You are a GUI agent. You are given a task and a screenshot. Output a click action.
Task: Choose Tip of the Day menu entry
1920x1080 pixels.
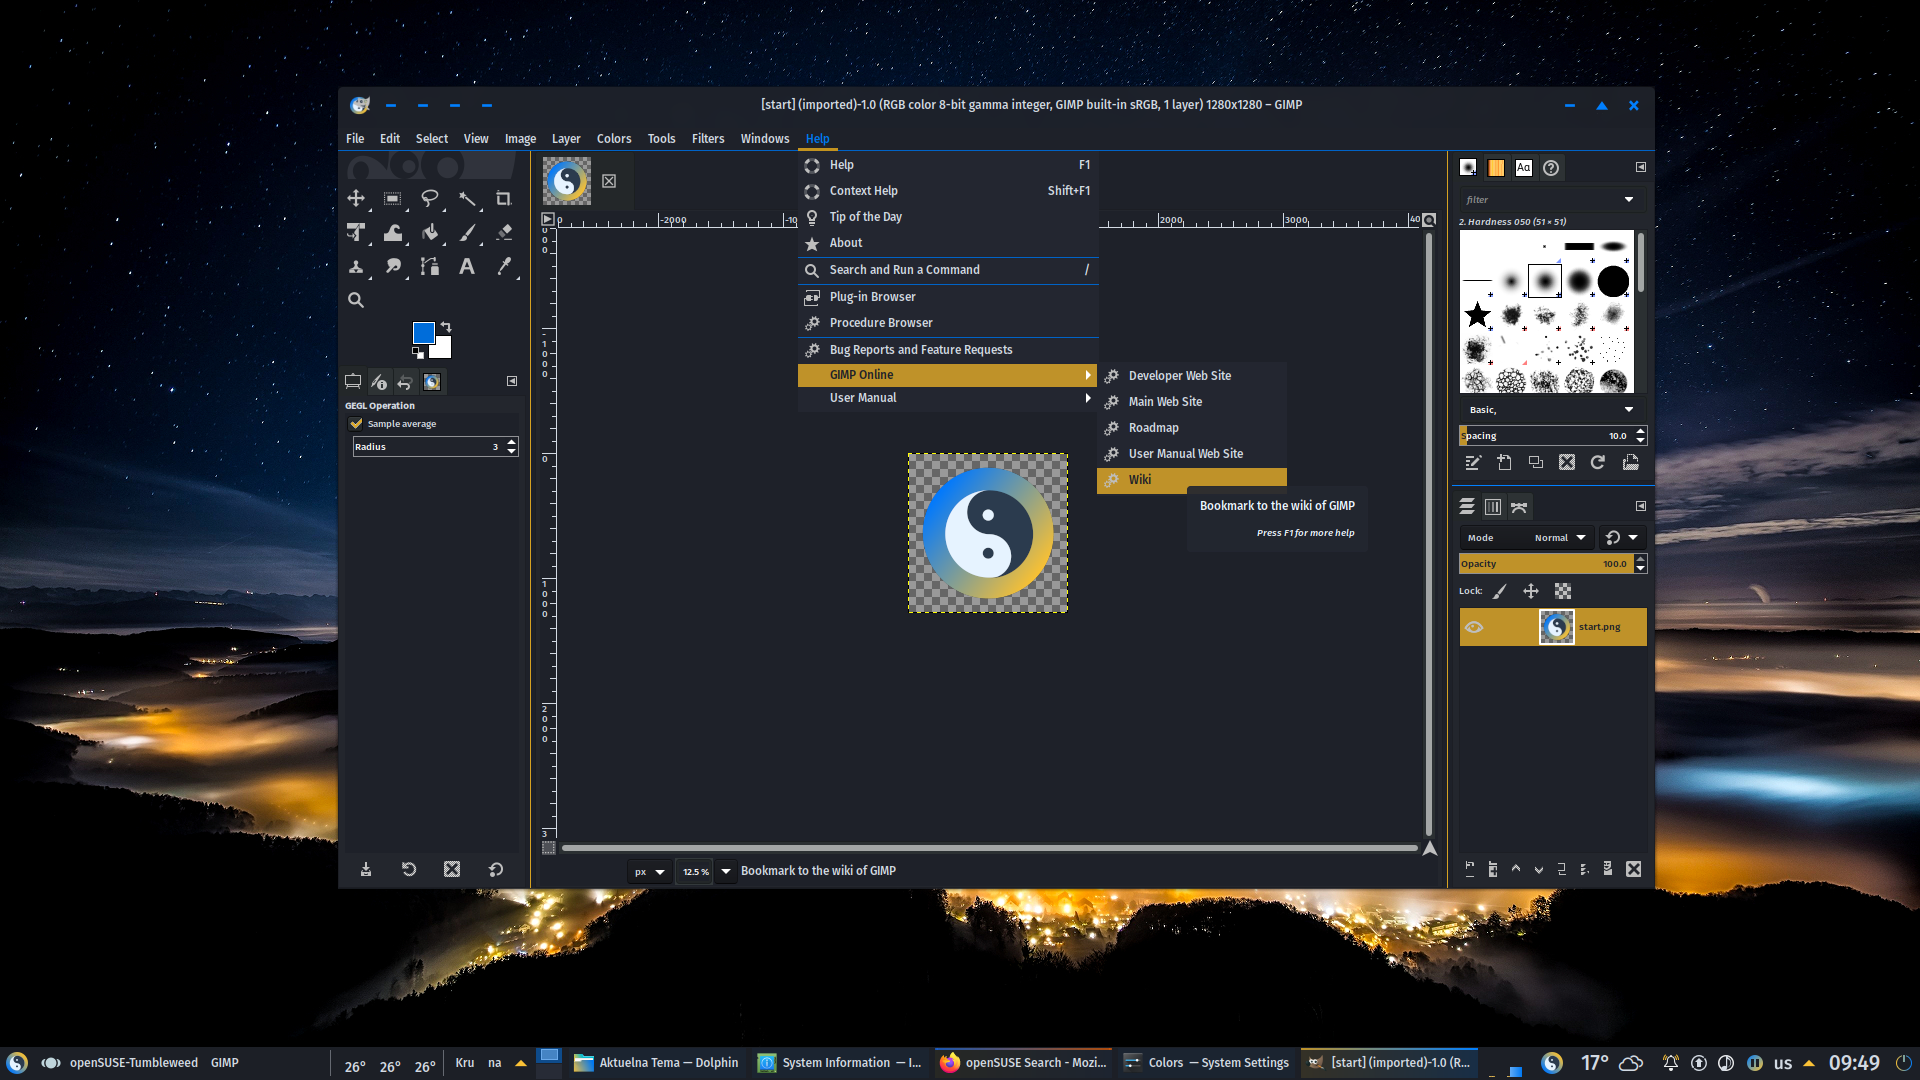(948, 217)
